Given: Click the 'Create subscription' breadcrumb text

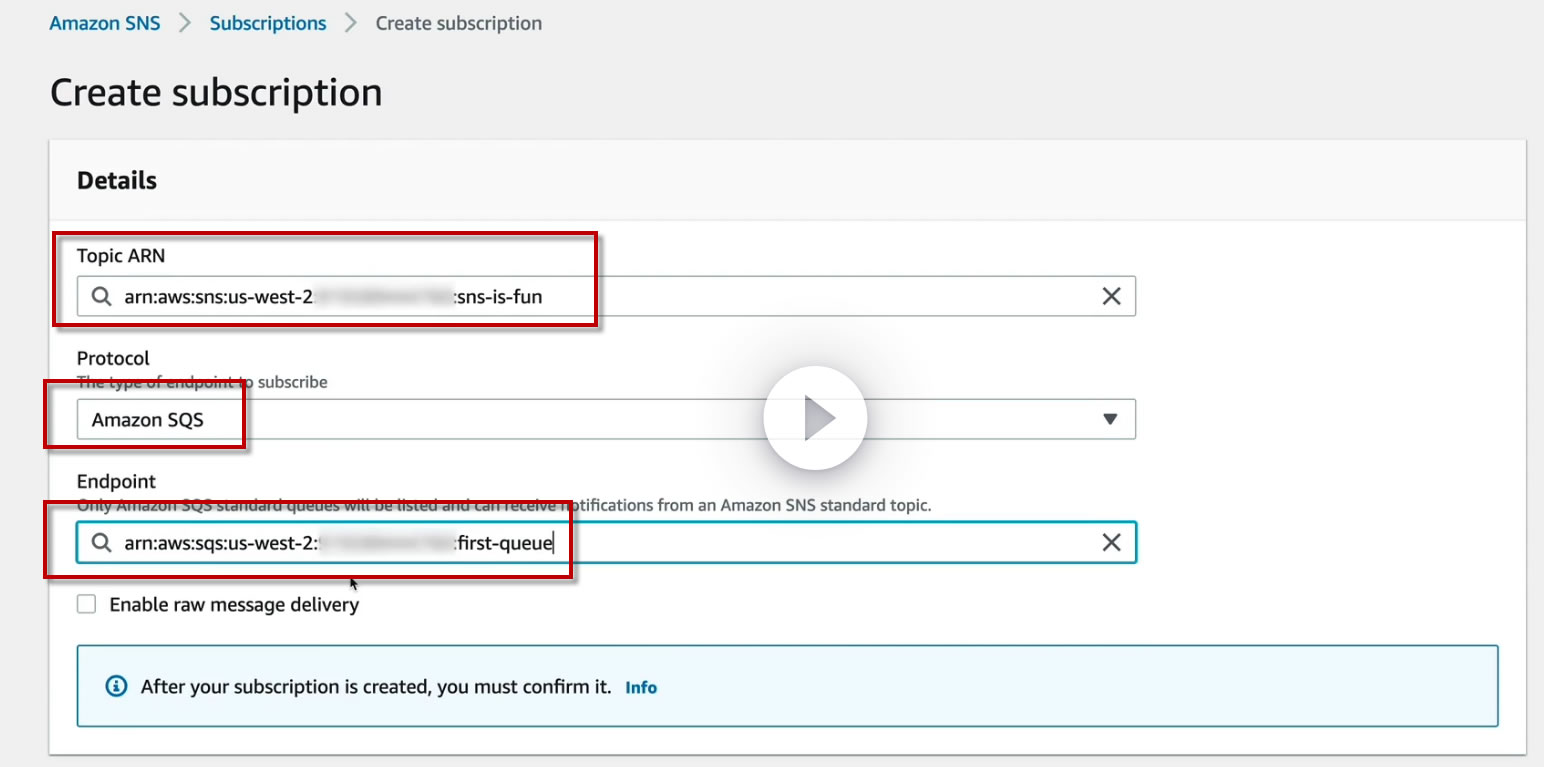Looking at the screenshot, I should [x=459, y=23].
